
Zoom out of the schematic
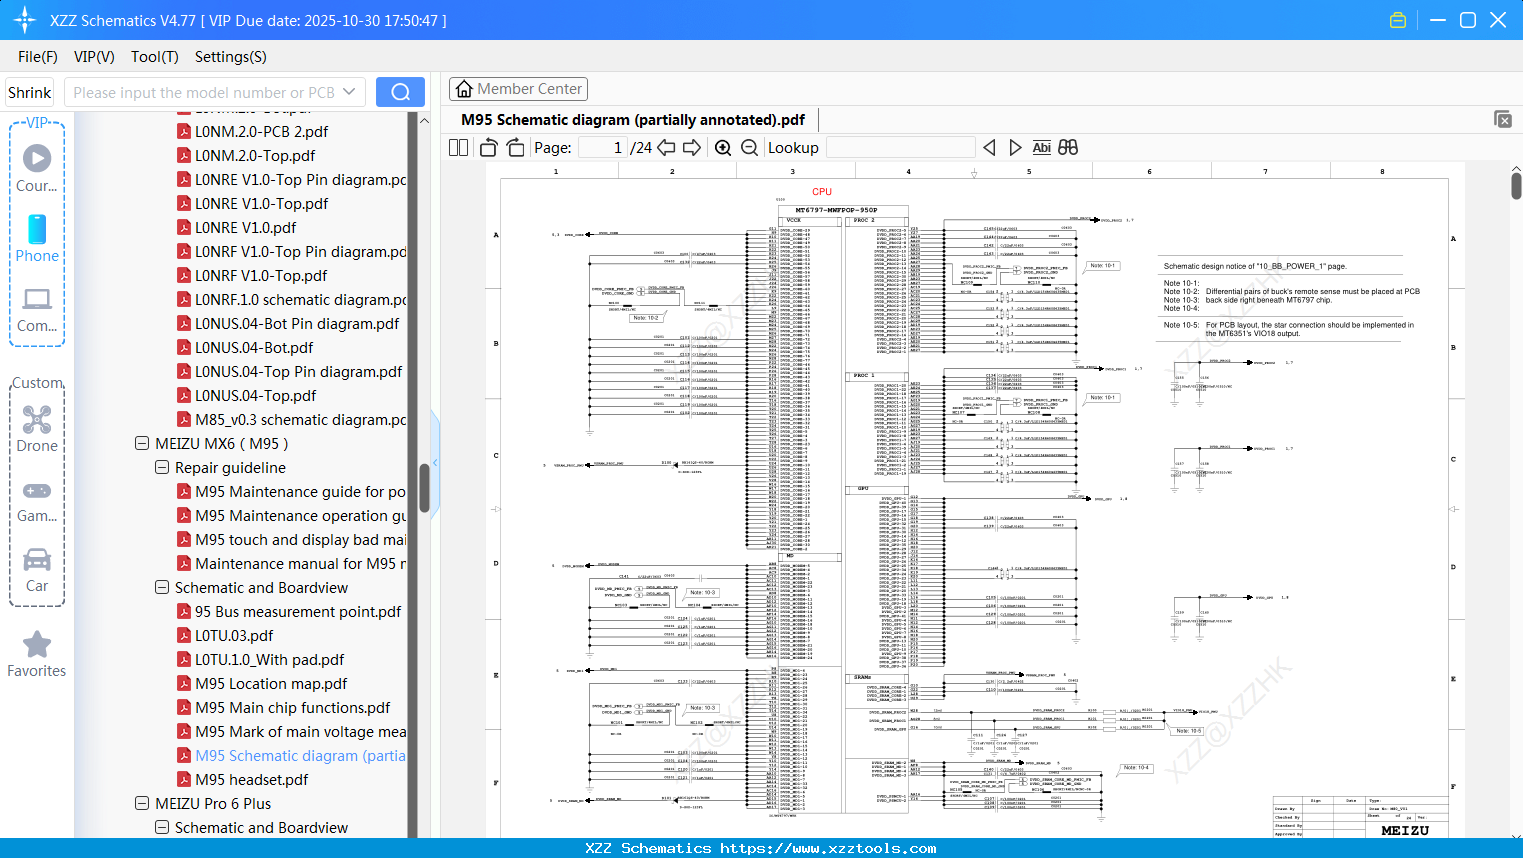click(x=747, y=147)
